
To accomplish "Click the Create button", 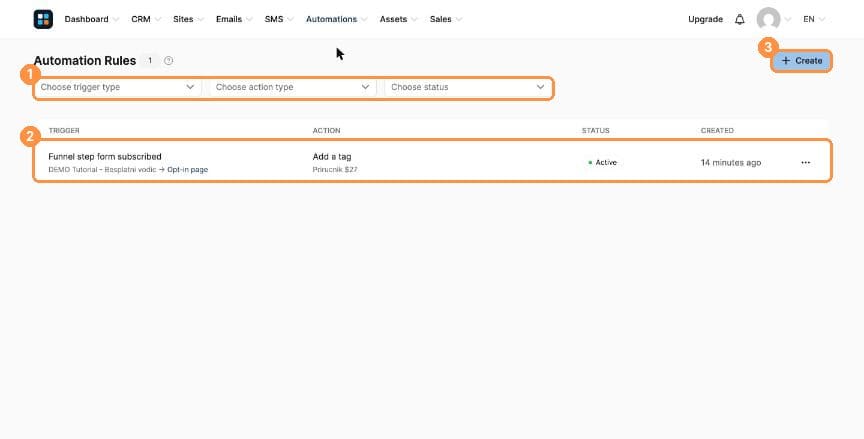I will 801,61.
